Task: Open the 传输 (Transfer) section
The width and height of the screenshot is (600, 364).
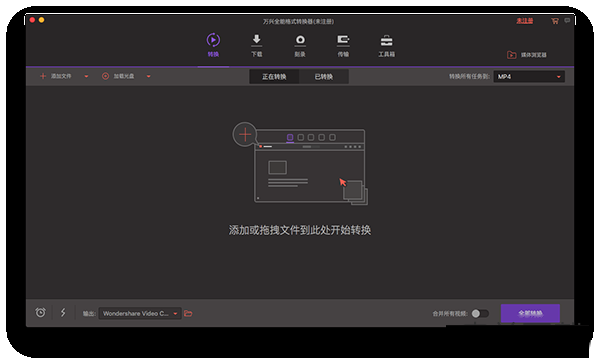Action: coord(343,45)
